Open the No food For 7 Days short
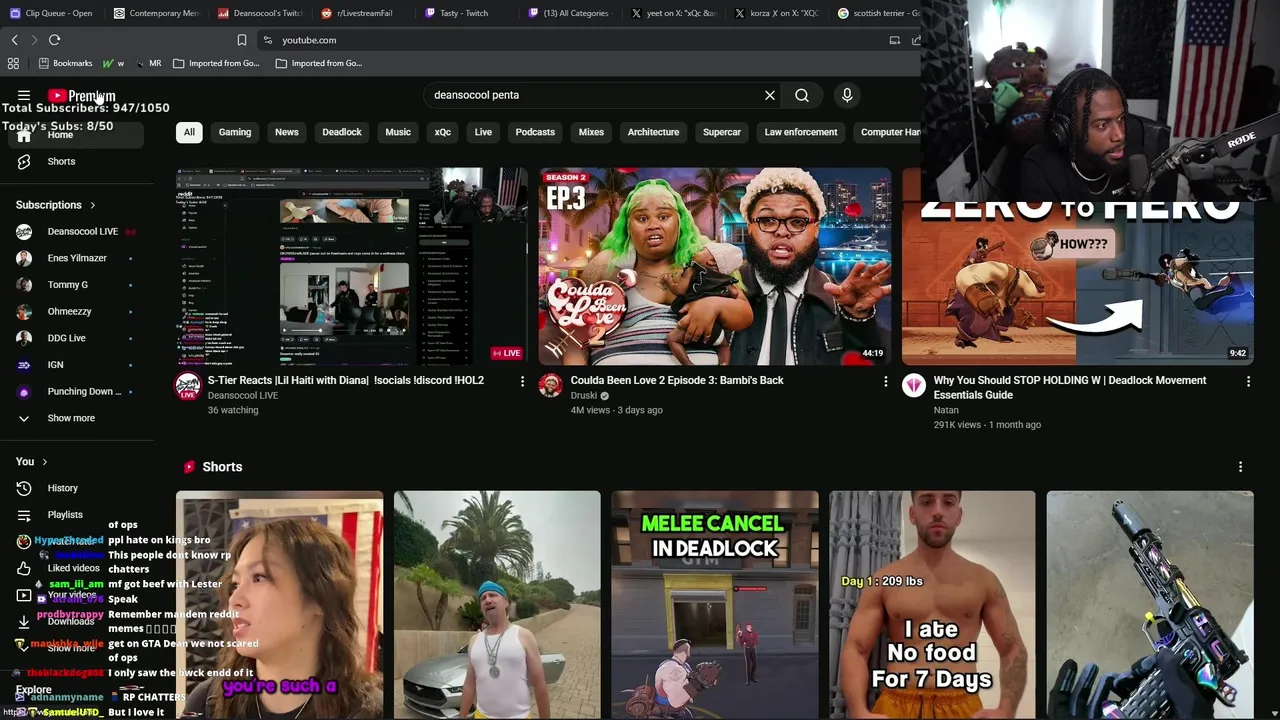The width and height of the screenshot is (1280, 720). tap(932, 604)
